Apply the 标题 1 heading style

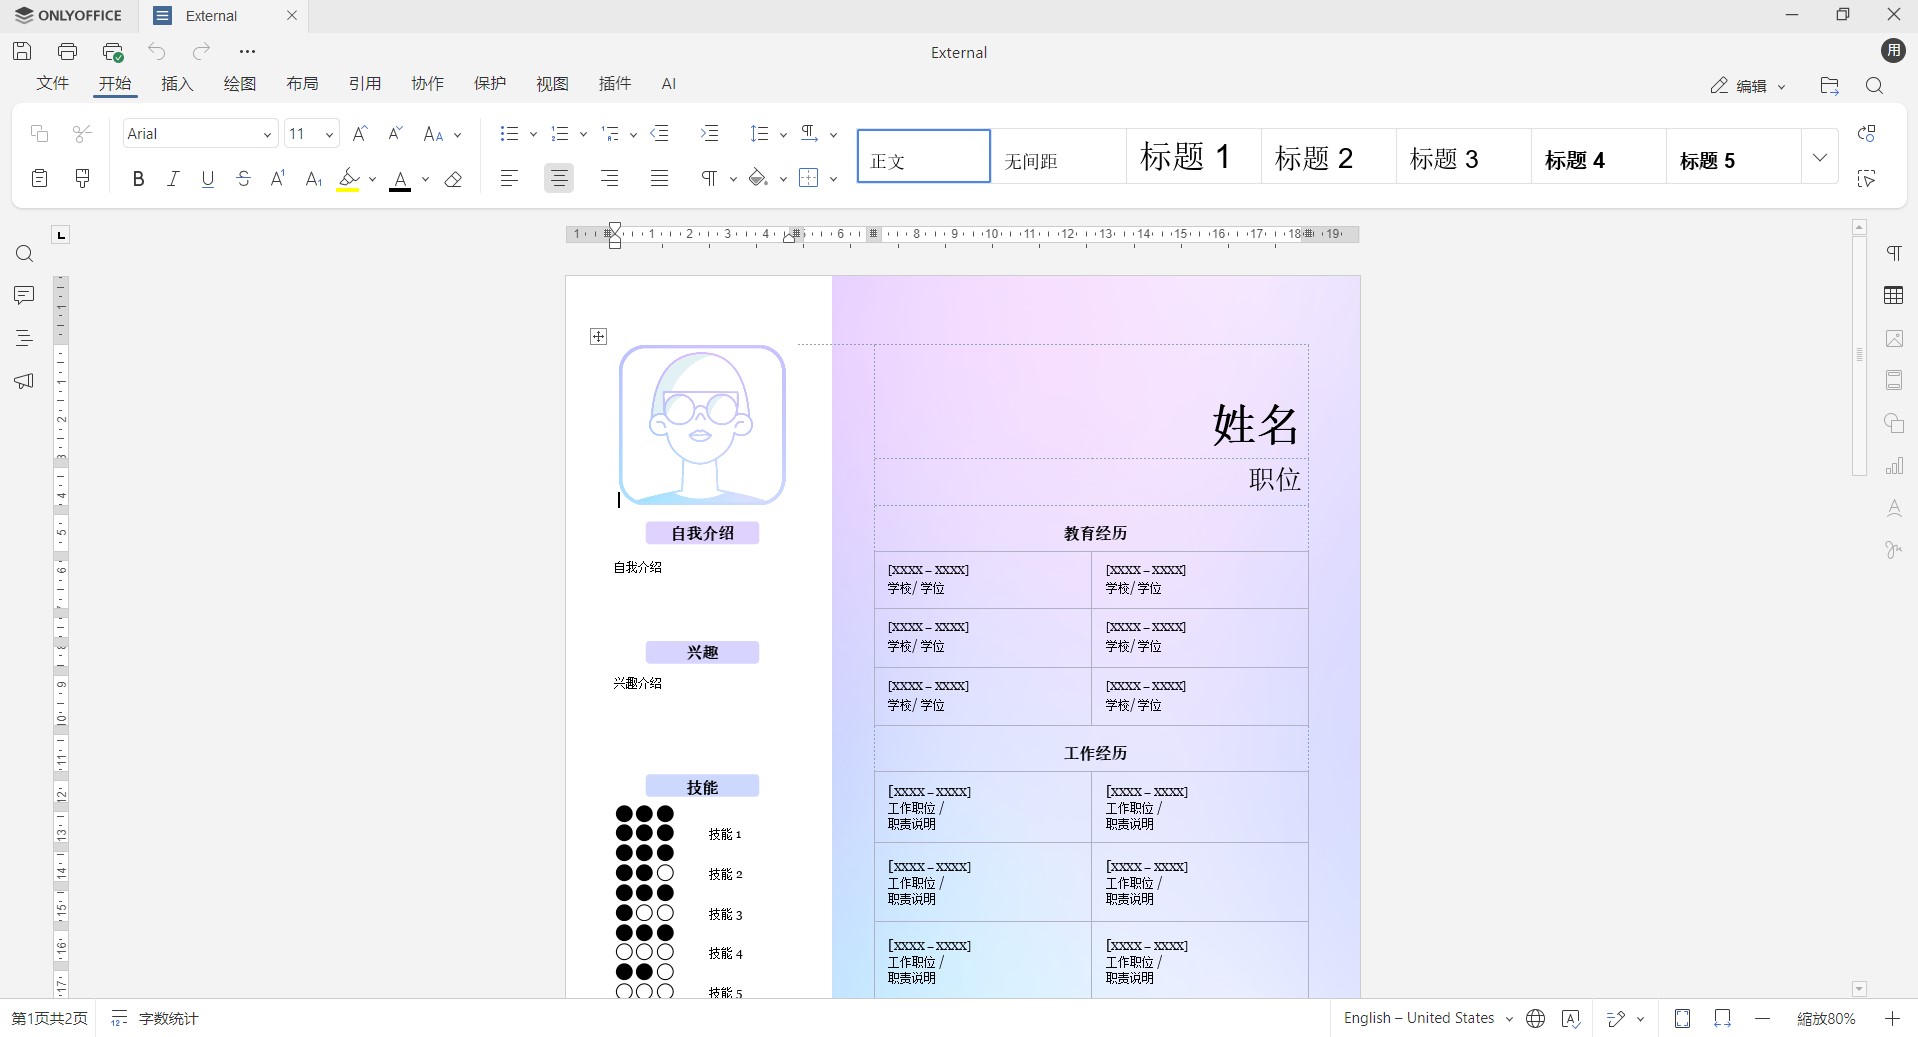(x=1185, y=157)
